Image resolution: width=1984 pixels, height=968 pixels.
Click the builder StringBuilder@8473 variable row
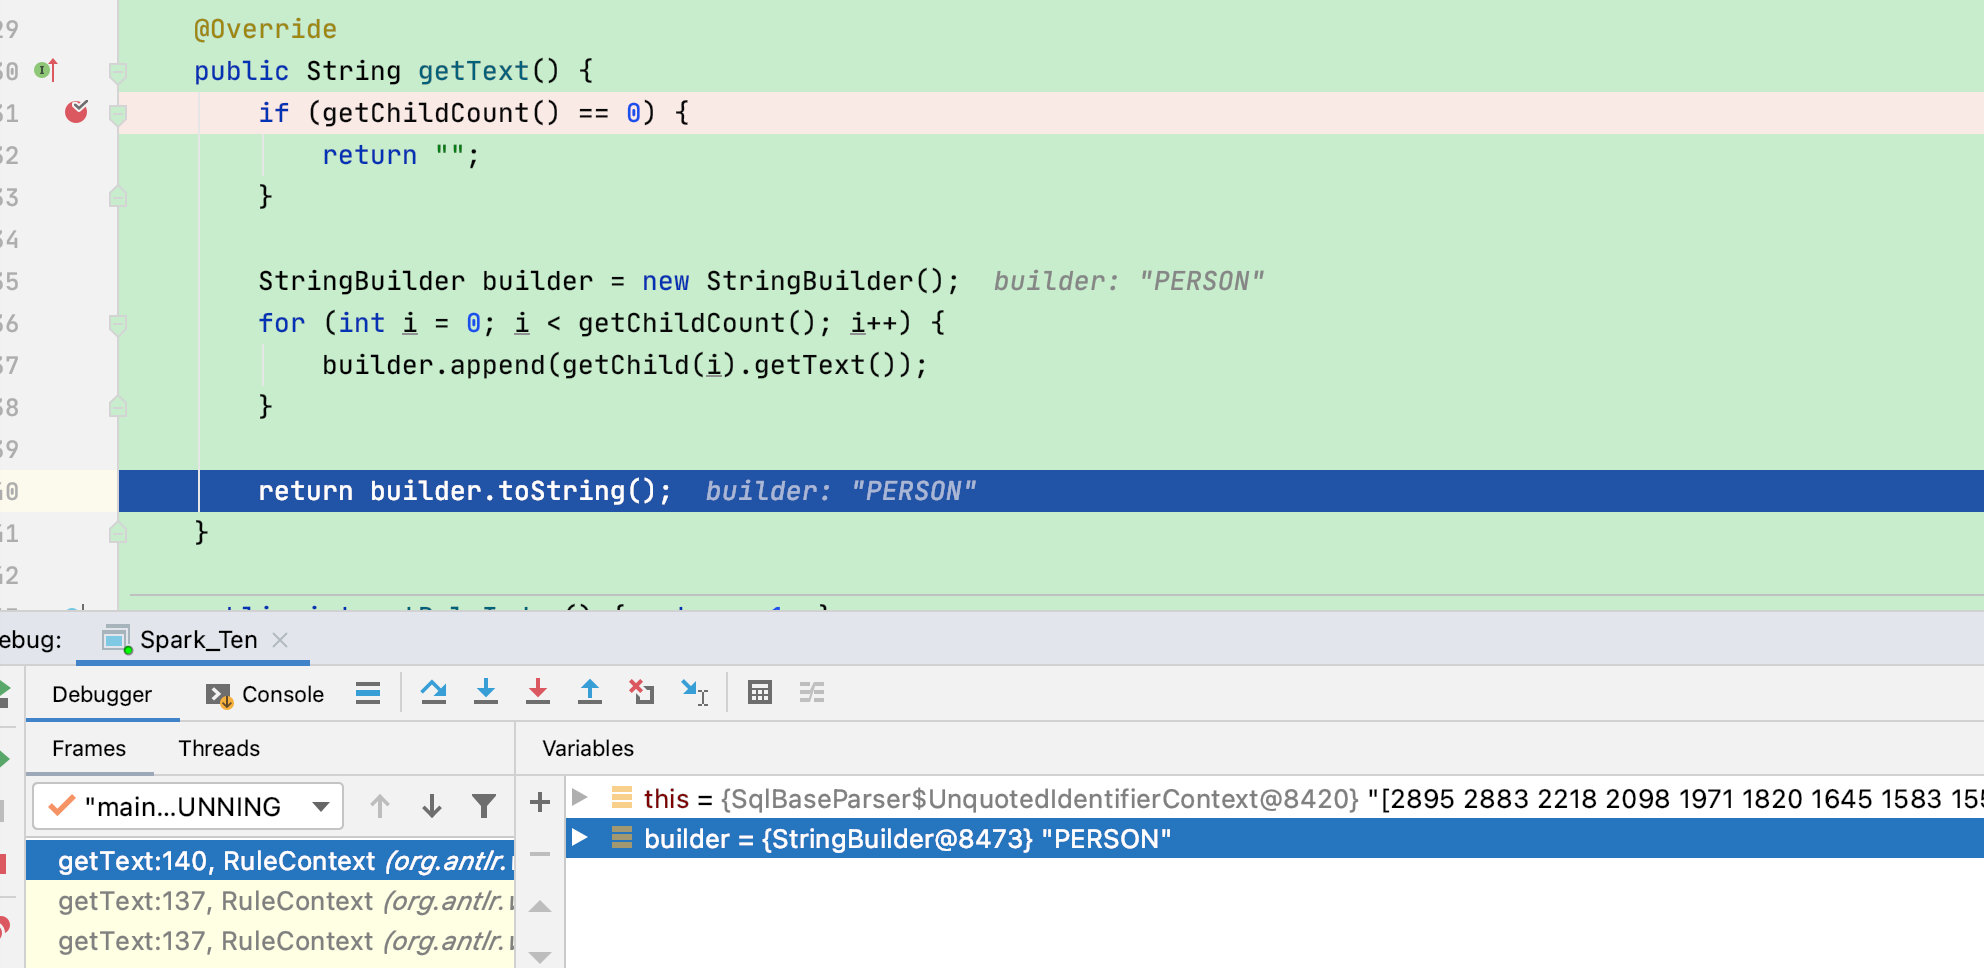(1275, 838)
